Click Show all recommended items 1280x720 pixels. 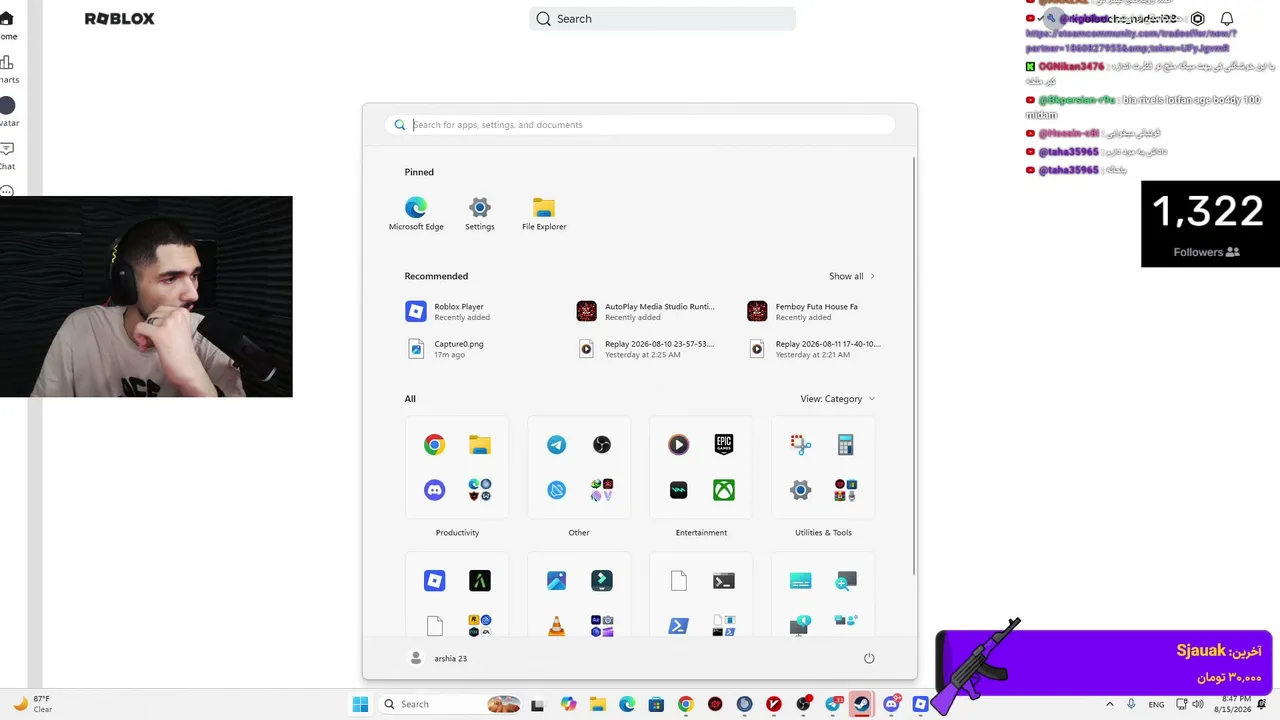(x=852, y=276)
